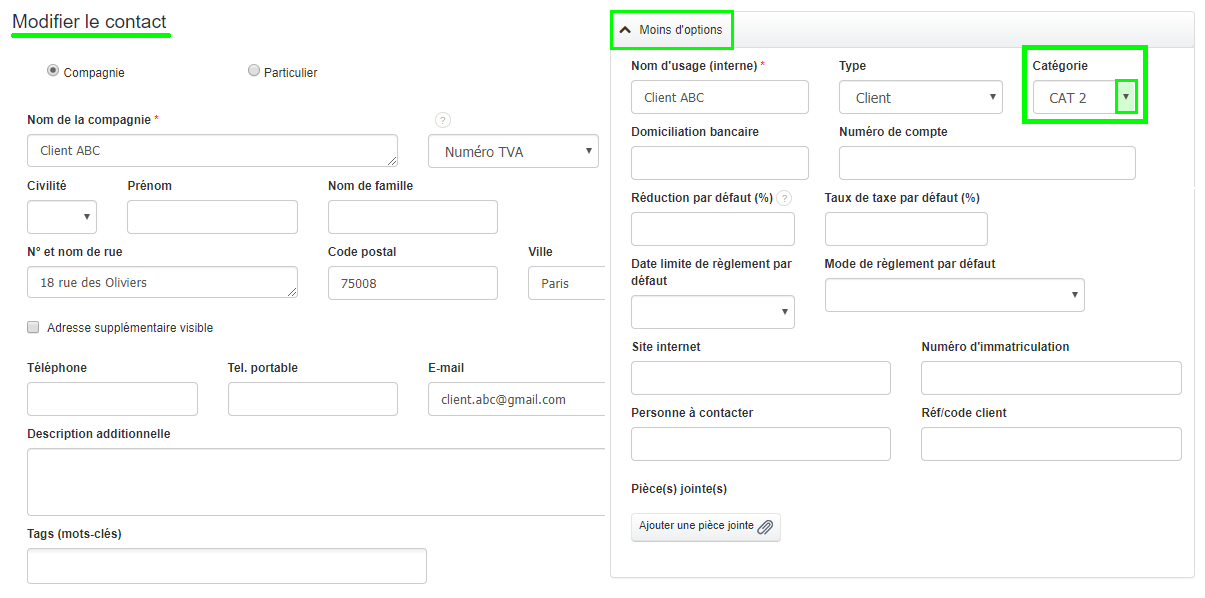Click the Code postal field

412,283
